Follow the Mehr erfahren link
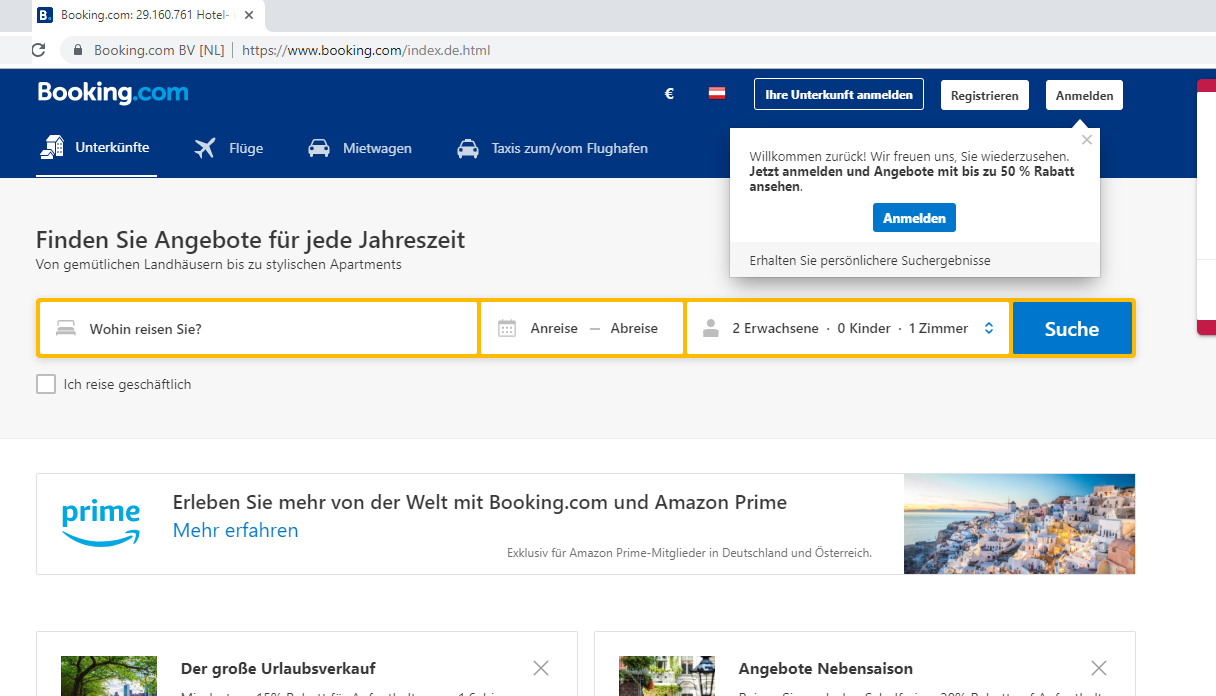1216x696 pixels. (x=235, y=530)
